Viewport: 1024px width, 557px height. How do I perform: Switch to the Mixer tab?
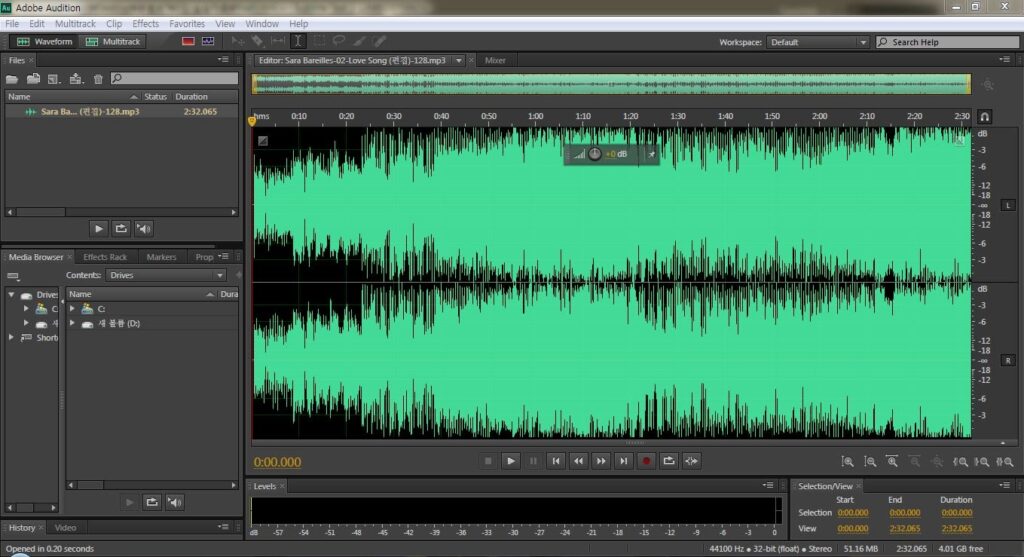coord(495,60)
